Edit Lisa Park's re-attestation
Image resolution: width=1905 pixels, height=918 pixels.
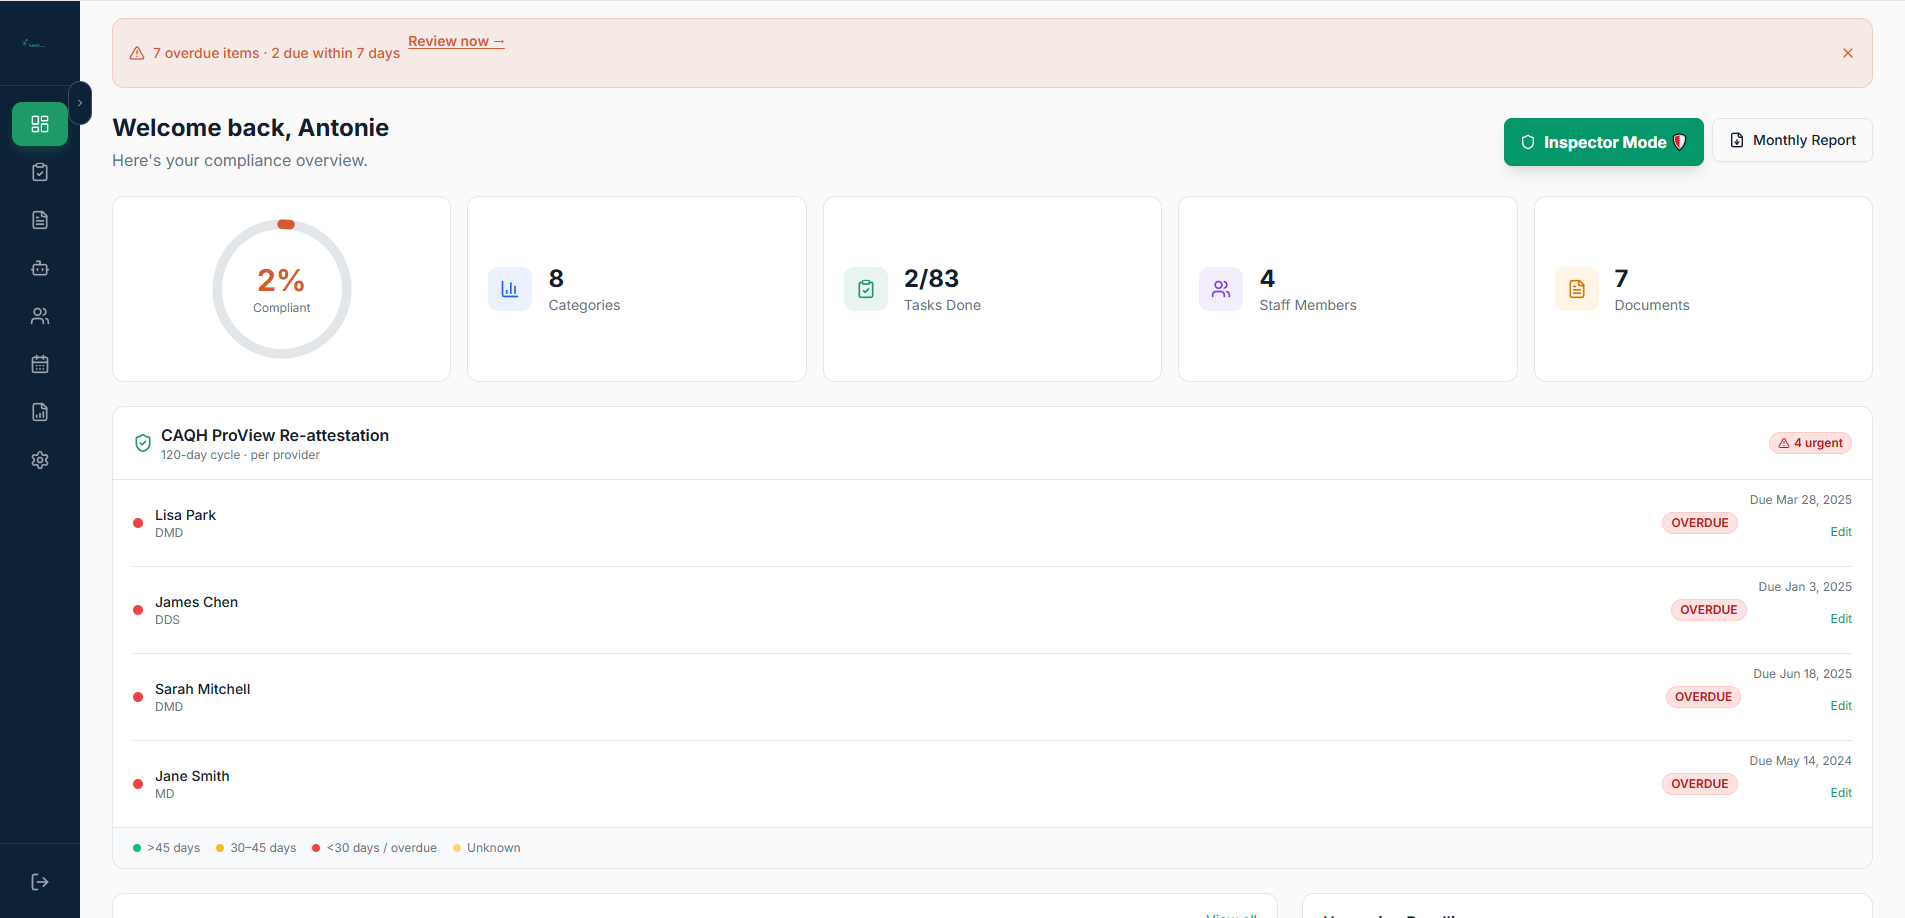(1841, 532)
